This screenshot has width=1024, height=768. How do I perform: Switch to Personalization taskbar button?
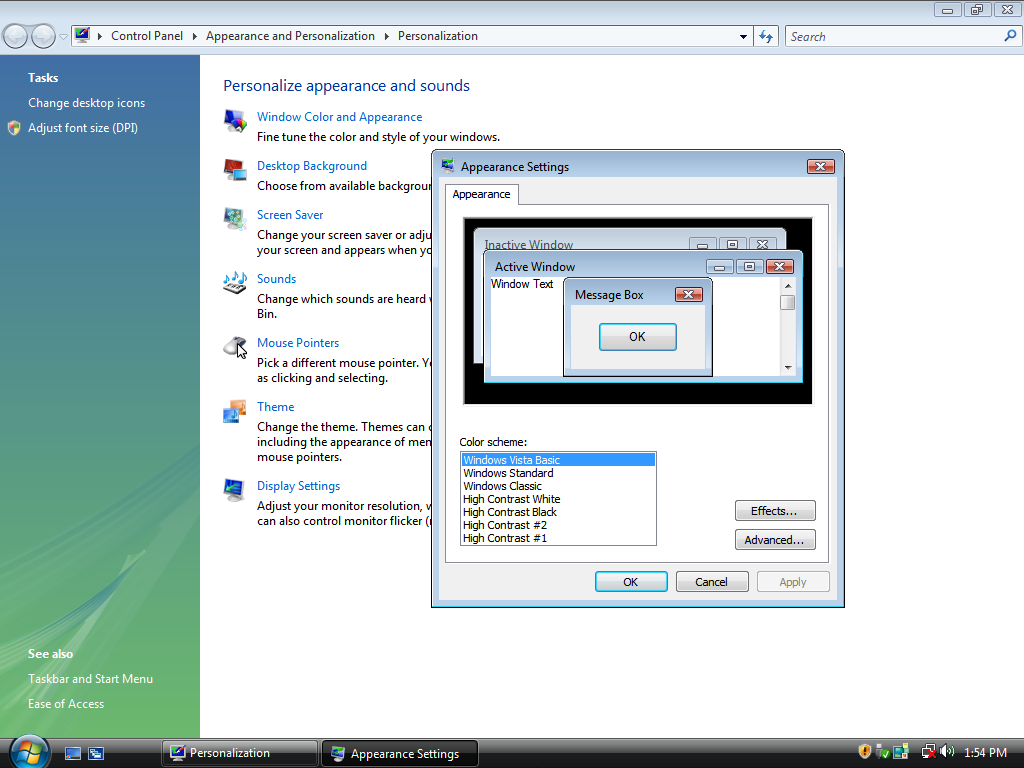(240, 753)
